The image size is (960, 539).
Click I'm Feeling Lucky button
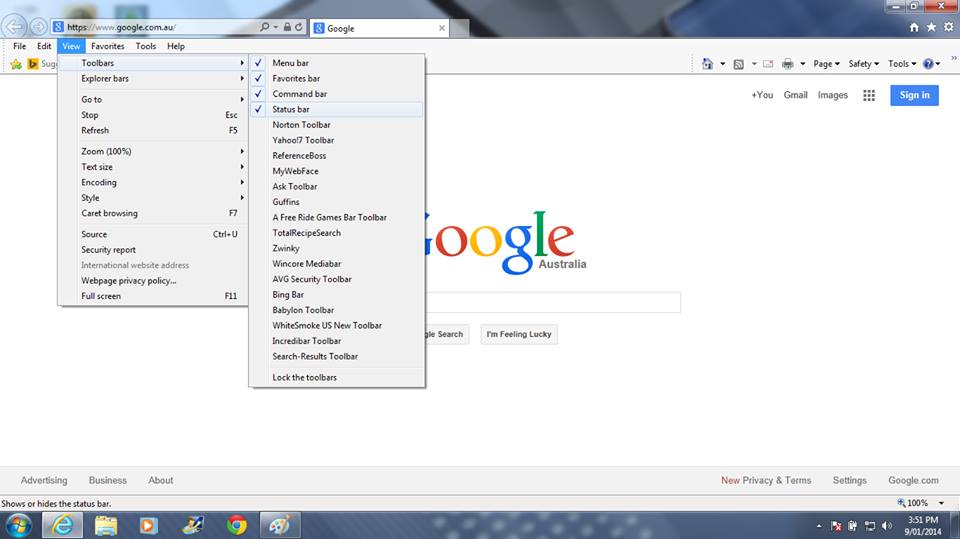(x=519, y=334)
